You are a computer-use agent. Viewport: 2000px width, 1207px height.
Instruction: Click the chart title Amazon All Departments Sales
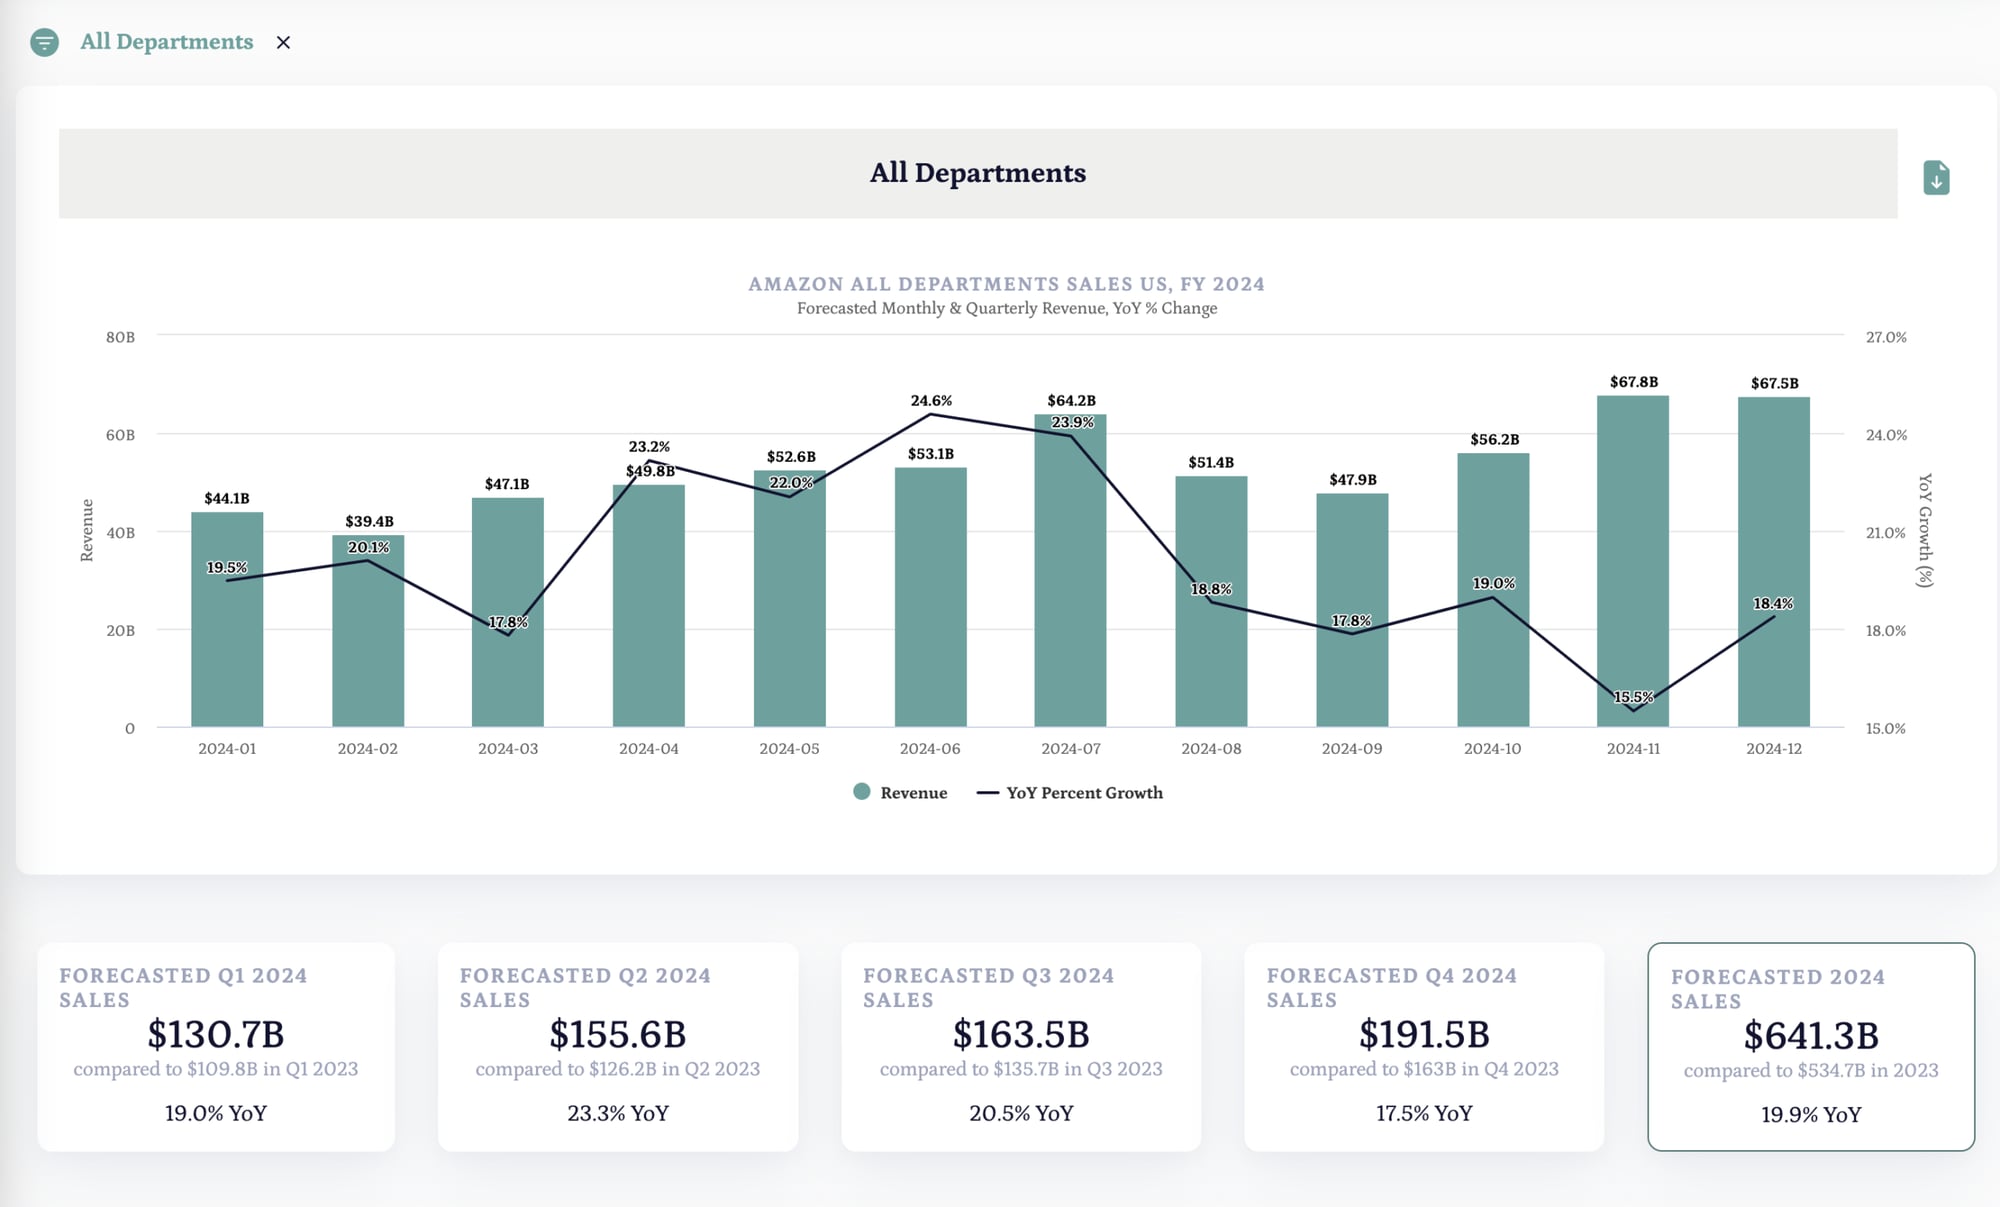1007,284
